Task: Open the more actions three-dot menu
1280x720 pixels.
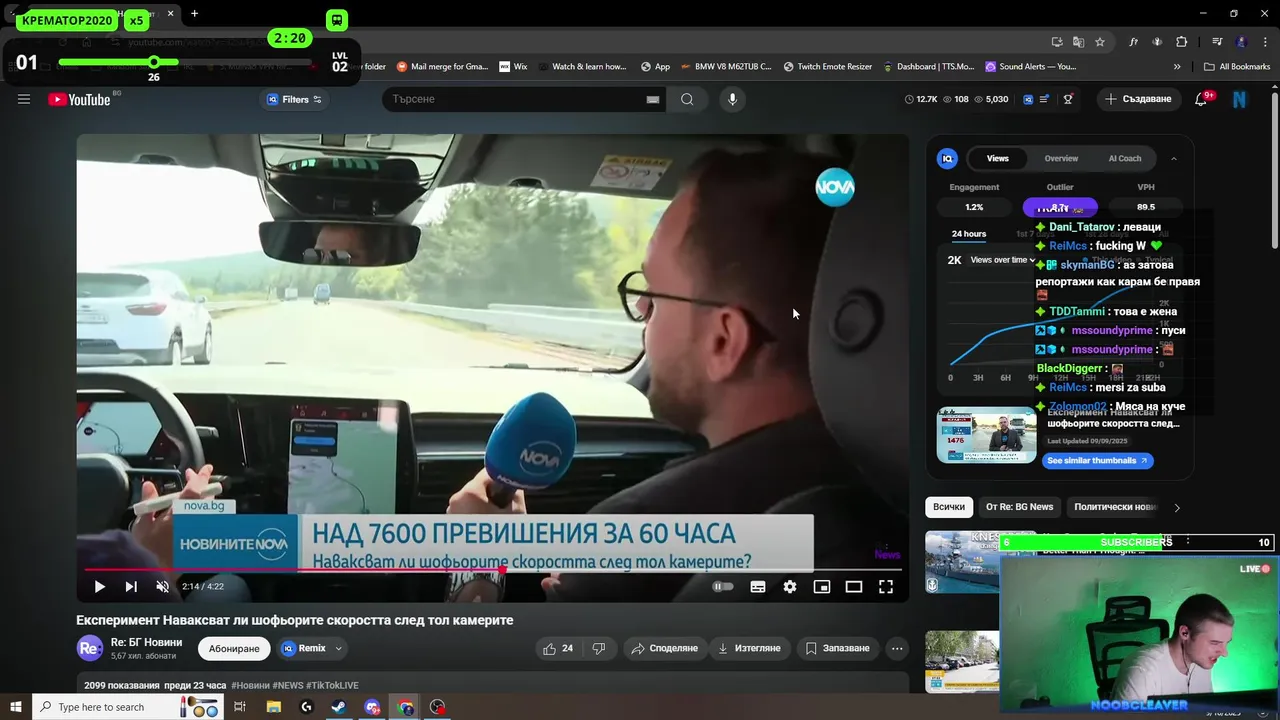Action: point(897,648)
